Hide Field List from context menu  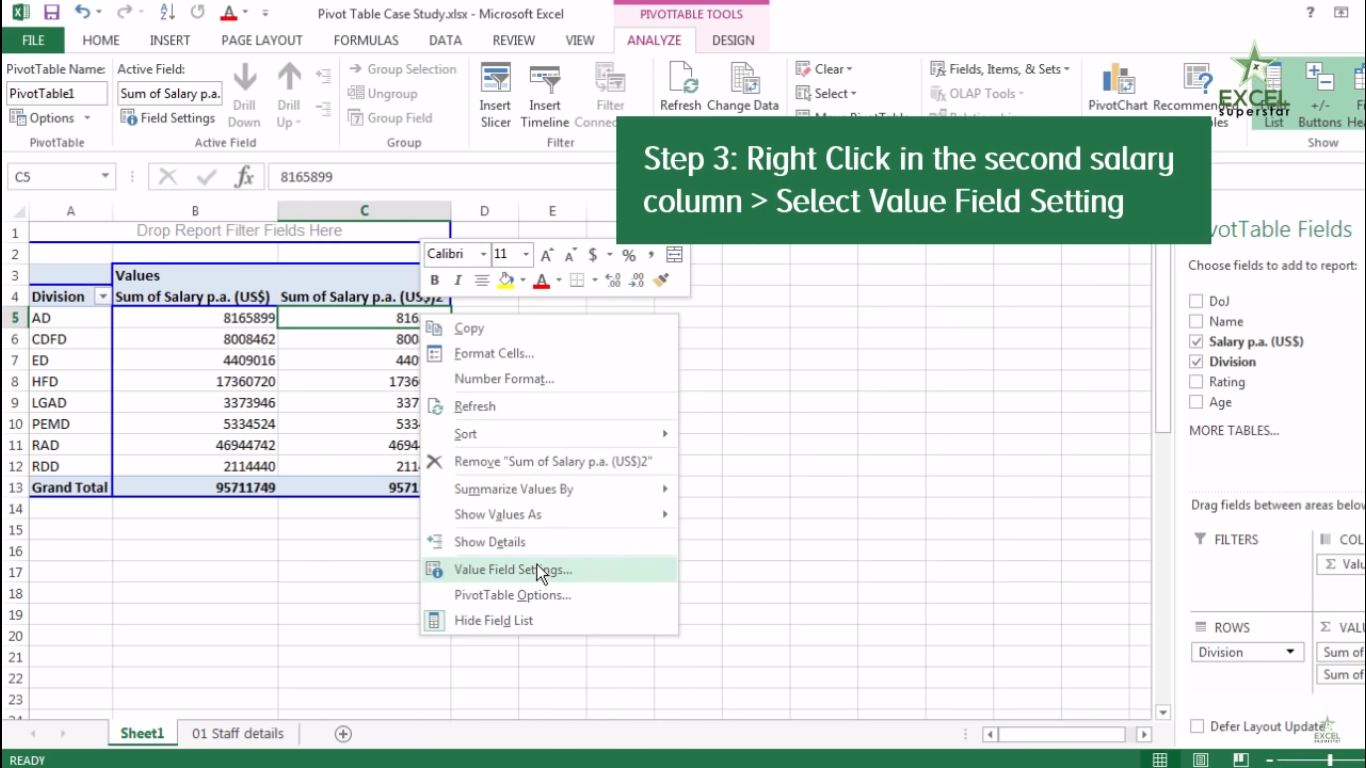point(549,620)
